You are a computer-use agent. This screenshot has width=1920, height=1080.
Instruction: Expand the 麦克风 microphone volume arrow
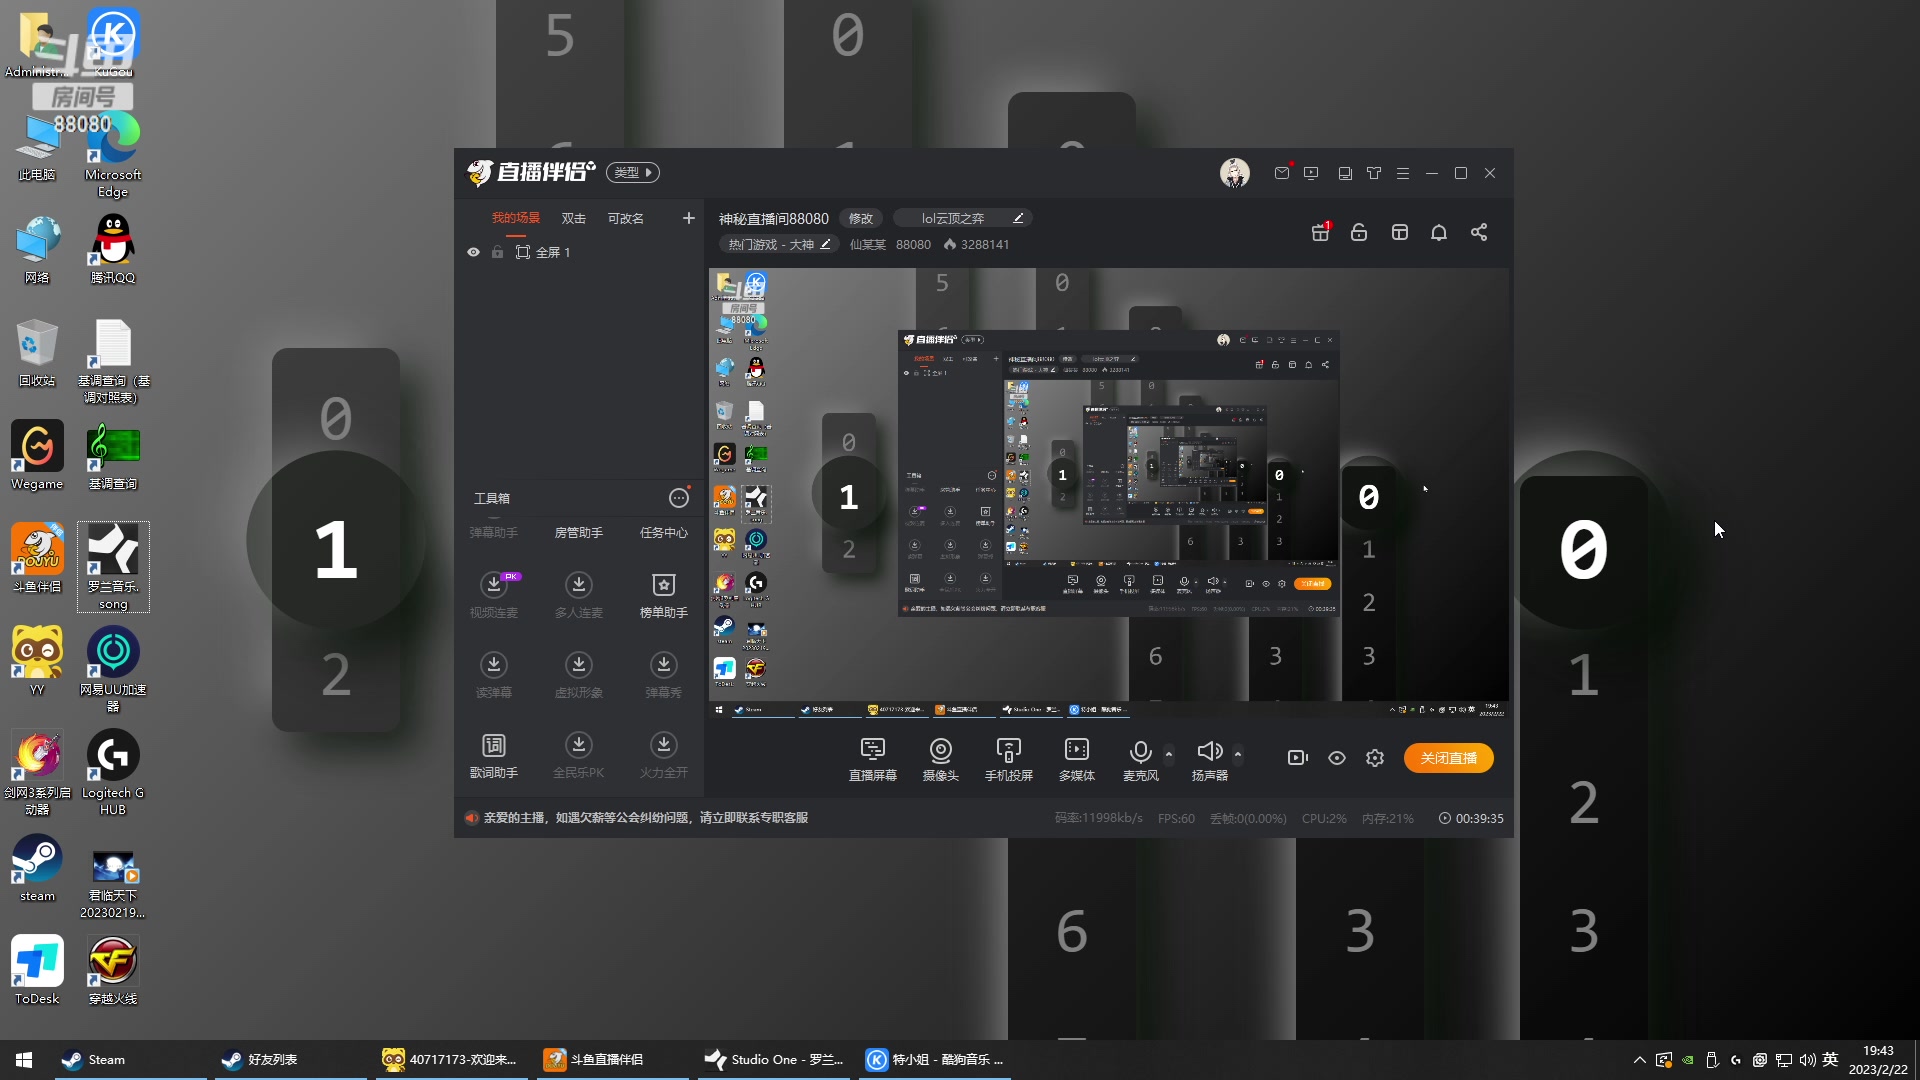coord(1169,753)
